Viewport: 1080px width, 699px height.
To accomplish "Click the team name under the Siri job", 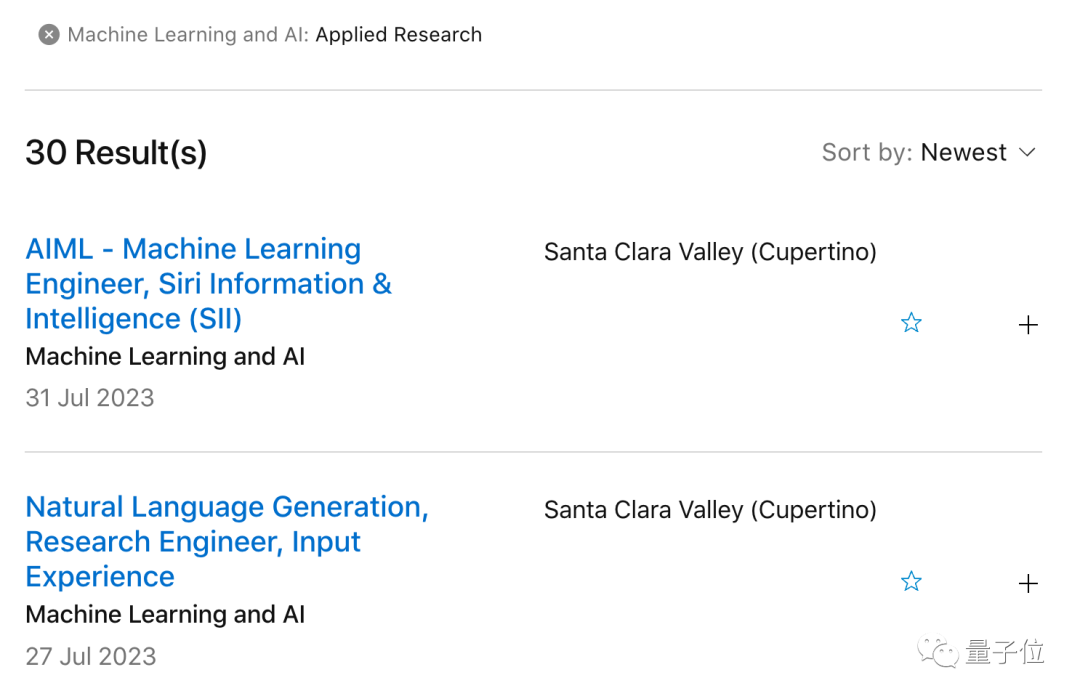I will pos(165,357).
